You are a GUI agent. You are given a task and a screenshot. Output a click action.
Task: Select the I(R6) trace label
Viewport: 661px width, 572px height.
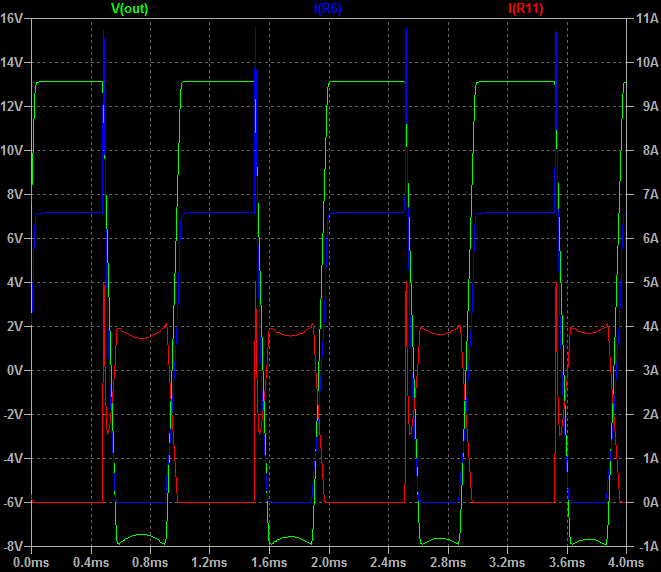[x=328, y=8]
